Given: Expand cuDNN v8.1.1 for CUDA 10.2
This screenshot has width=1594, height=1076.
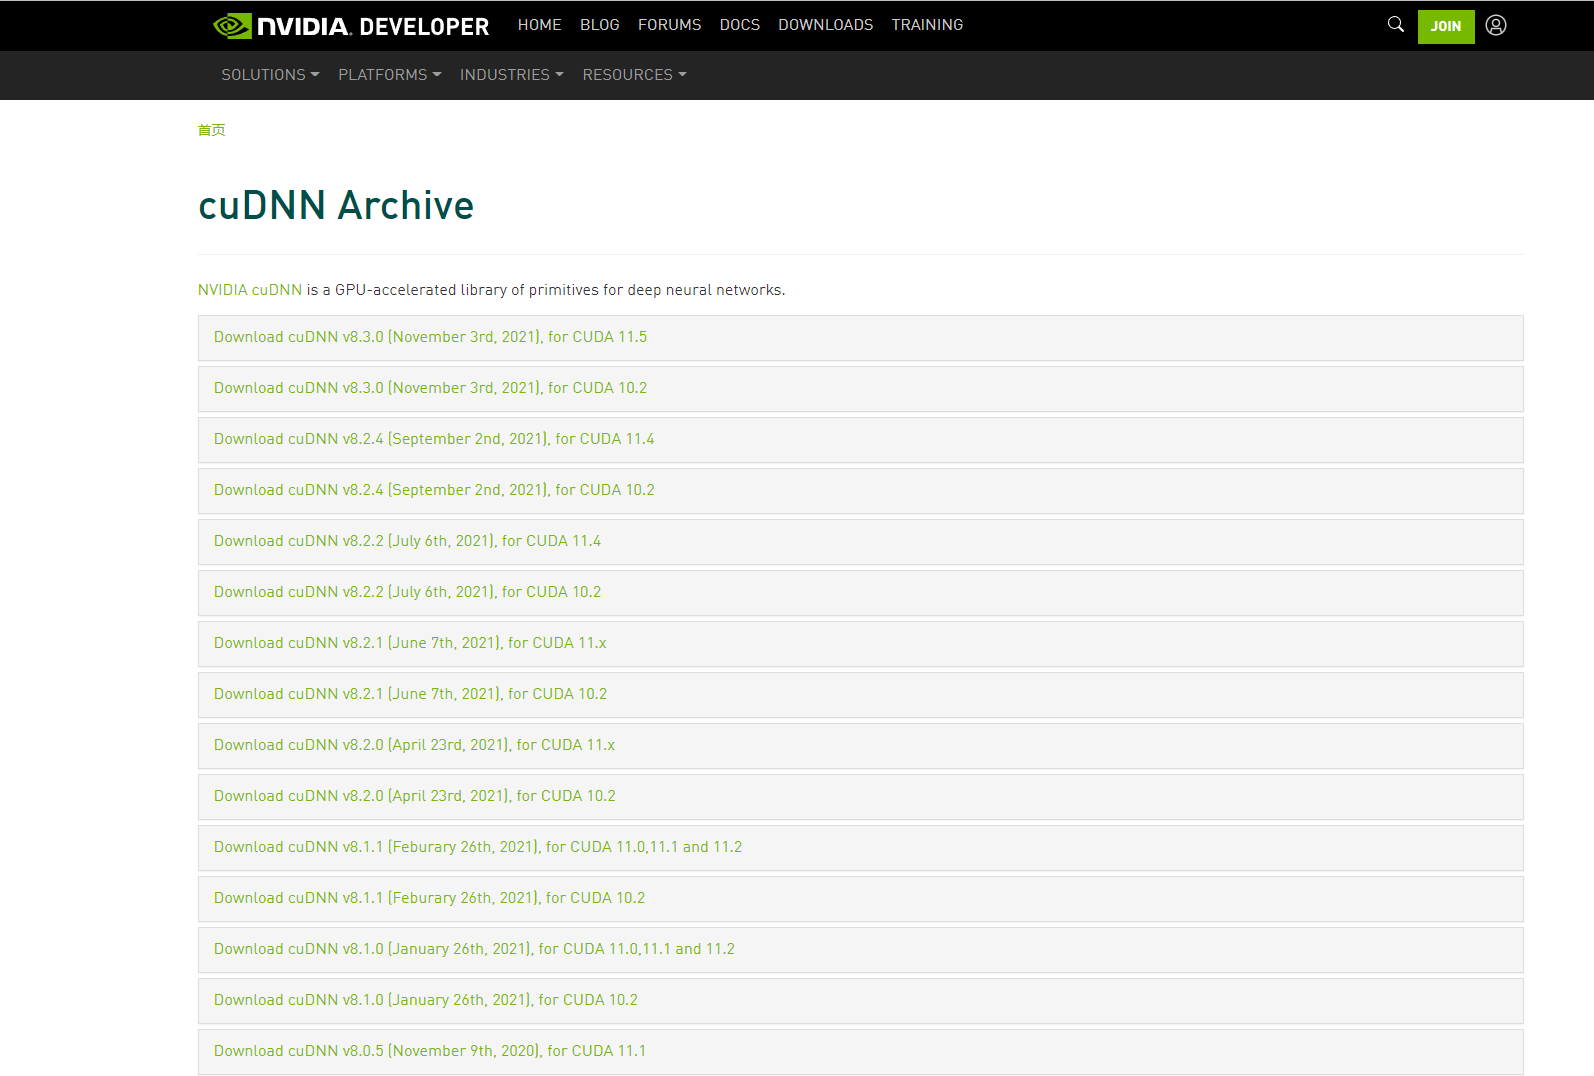Looking at the screenshot, I should [860, 899].
